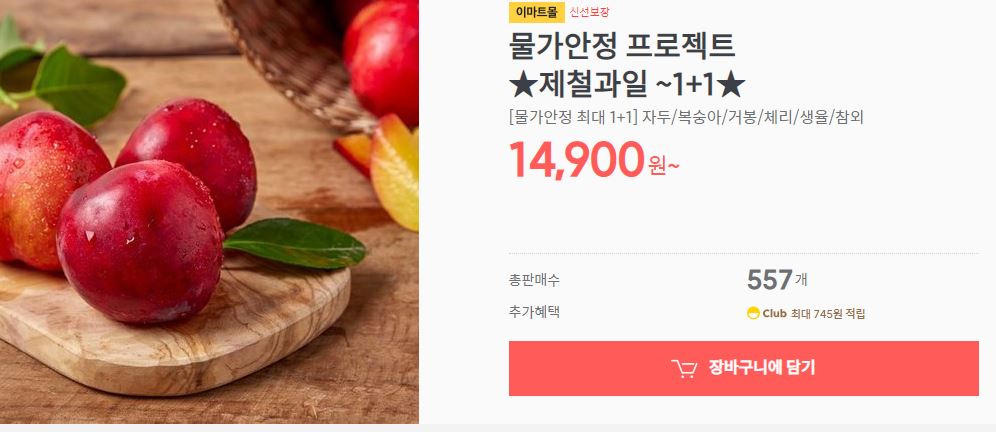This screenshot has height=432, width=996.
Task: Click the 자두/복숭아/거봉/체리 description line
Action: (686, 117)
